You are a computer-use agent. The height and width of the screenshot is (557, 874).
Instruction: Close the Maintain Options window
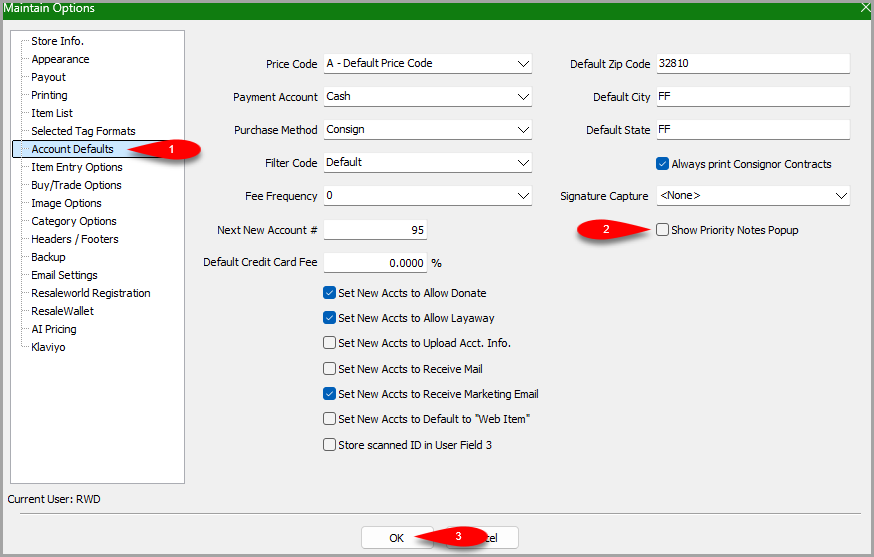click(x=866, y=8)
